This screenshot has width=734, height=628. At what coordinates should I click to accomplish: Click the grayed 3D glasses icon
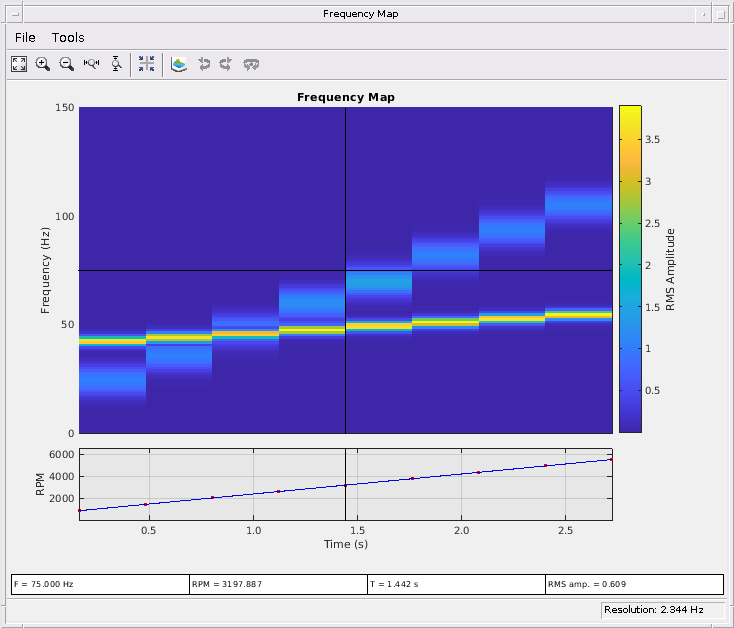[x=252, y=64]
